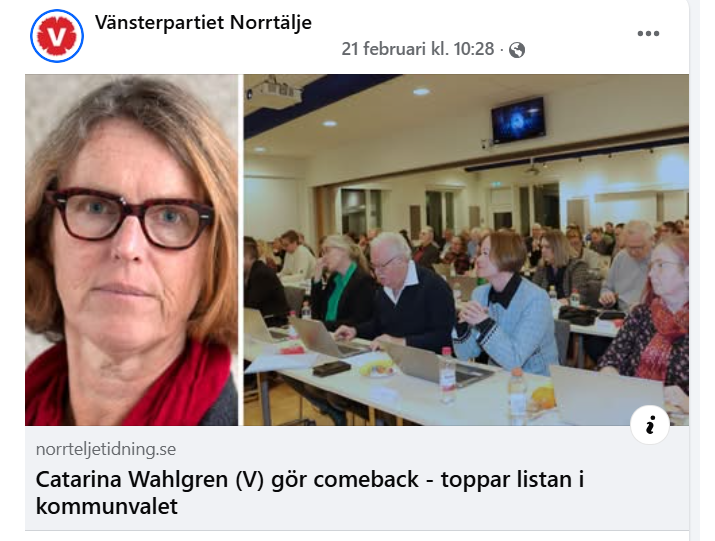The height and width of the screenshot is (541, 715).
Task: Click the globe public audience icon
Action: click(x=517, y=50)
